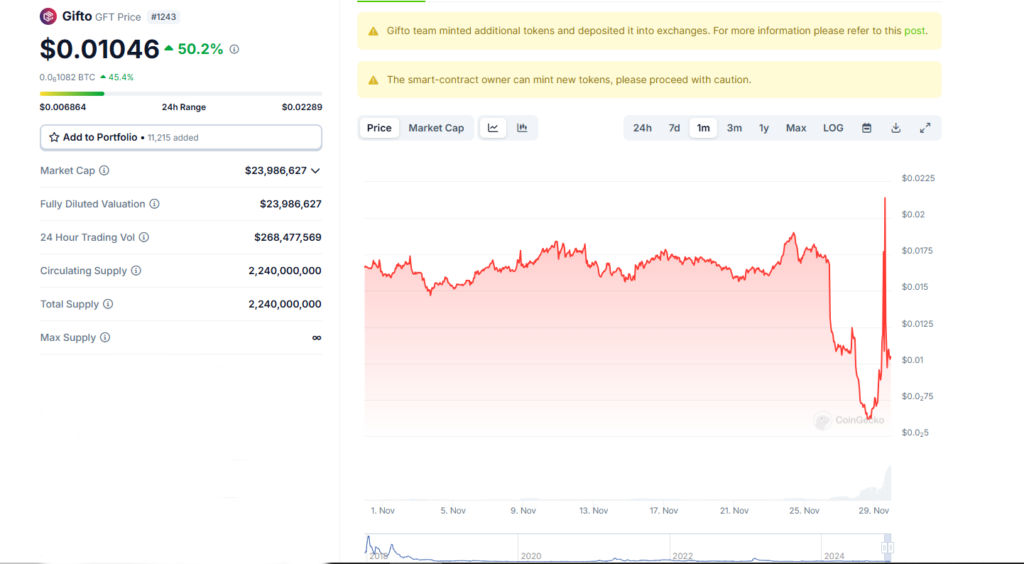The height and width of the screenshot is (564, 1024).
Task: Click the warning icon on minted tokens notice
Action: point(374,31)
